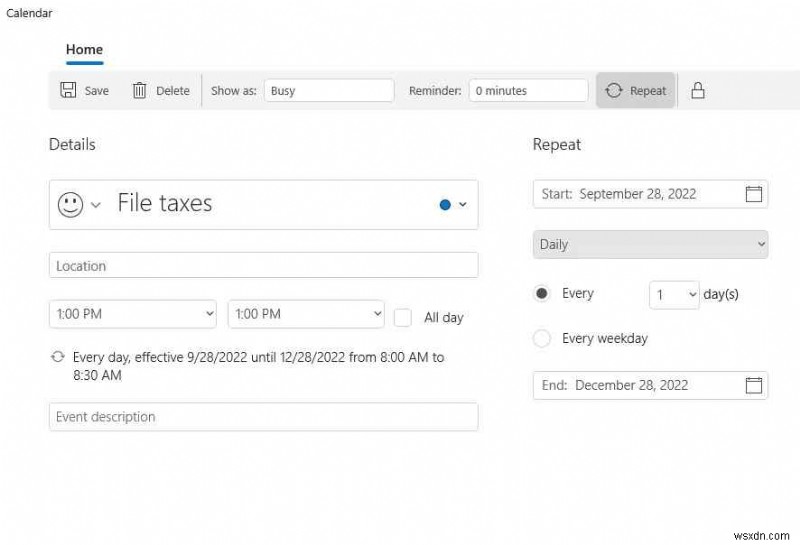Screen dimensions: 800x545
Task: Expand the chevron beside the smiley face
Action: [95, 205]
